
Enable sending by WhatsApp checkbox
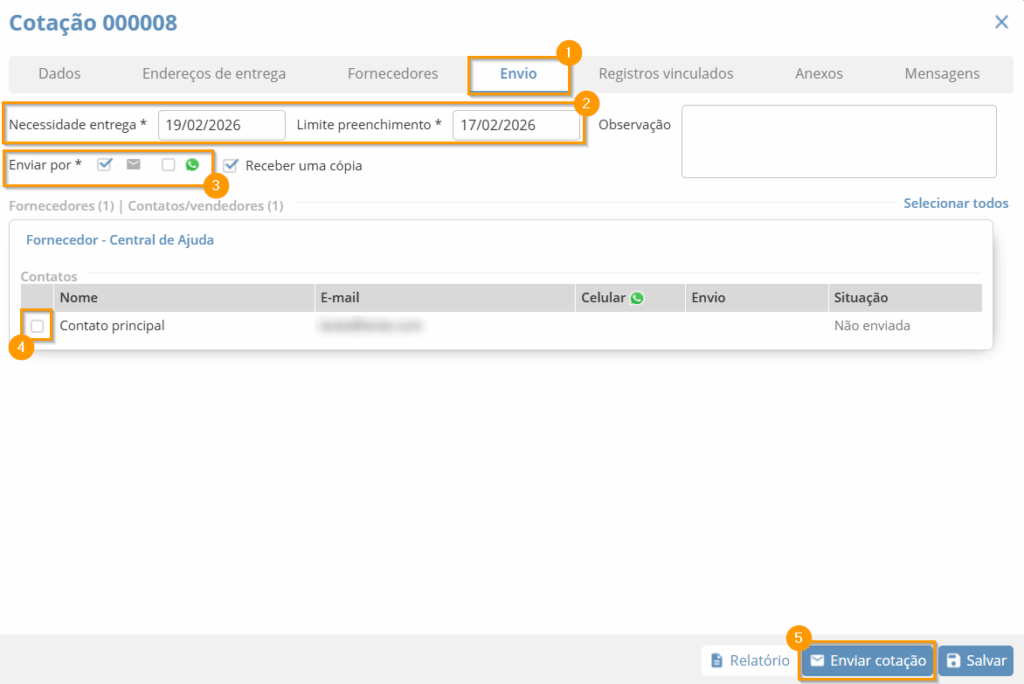(x=168, y=165)
